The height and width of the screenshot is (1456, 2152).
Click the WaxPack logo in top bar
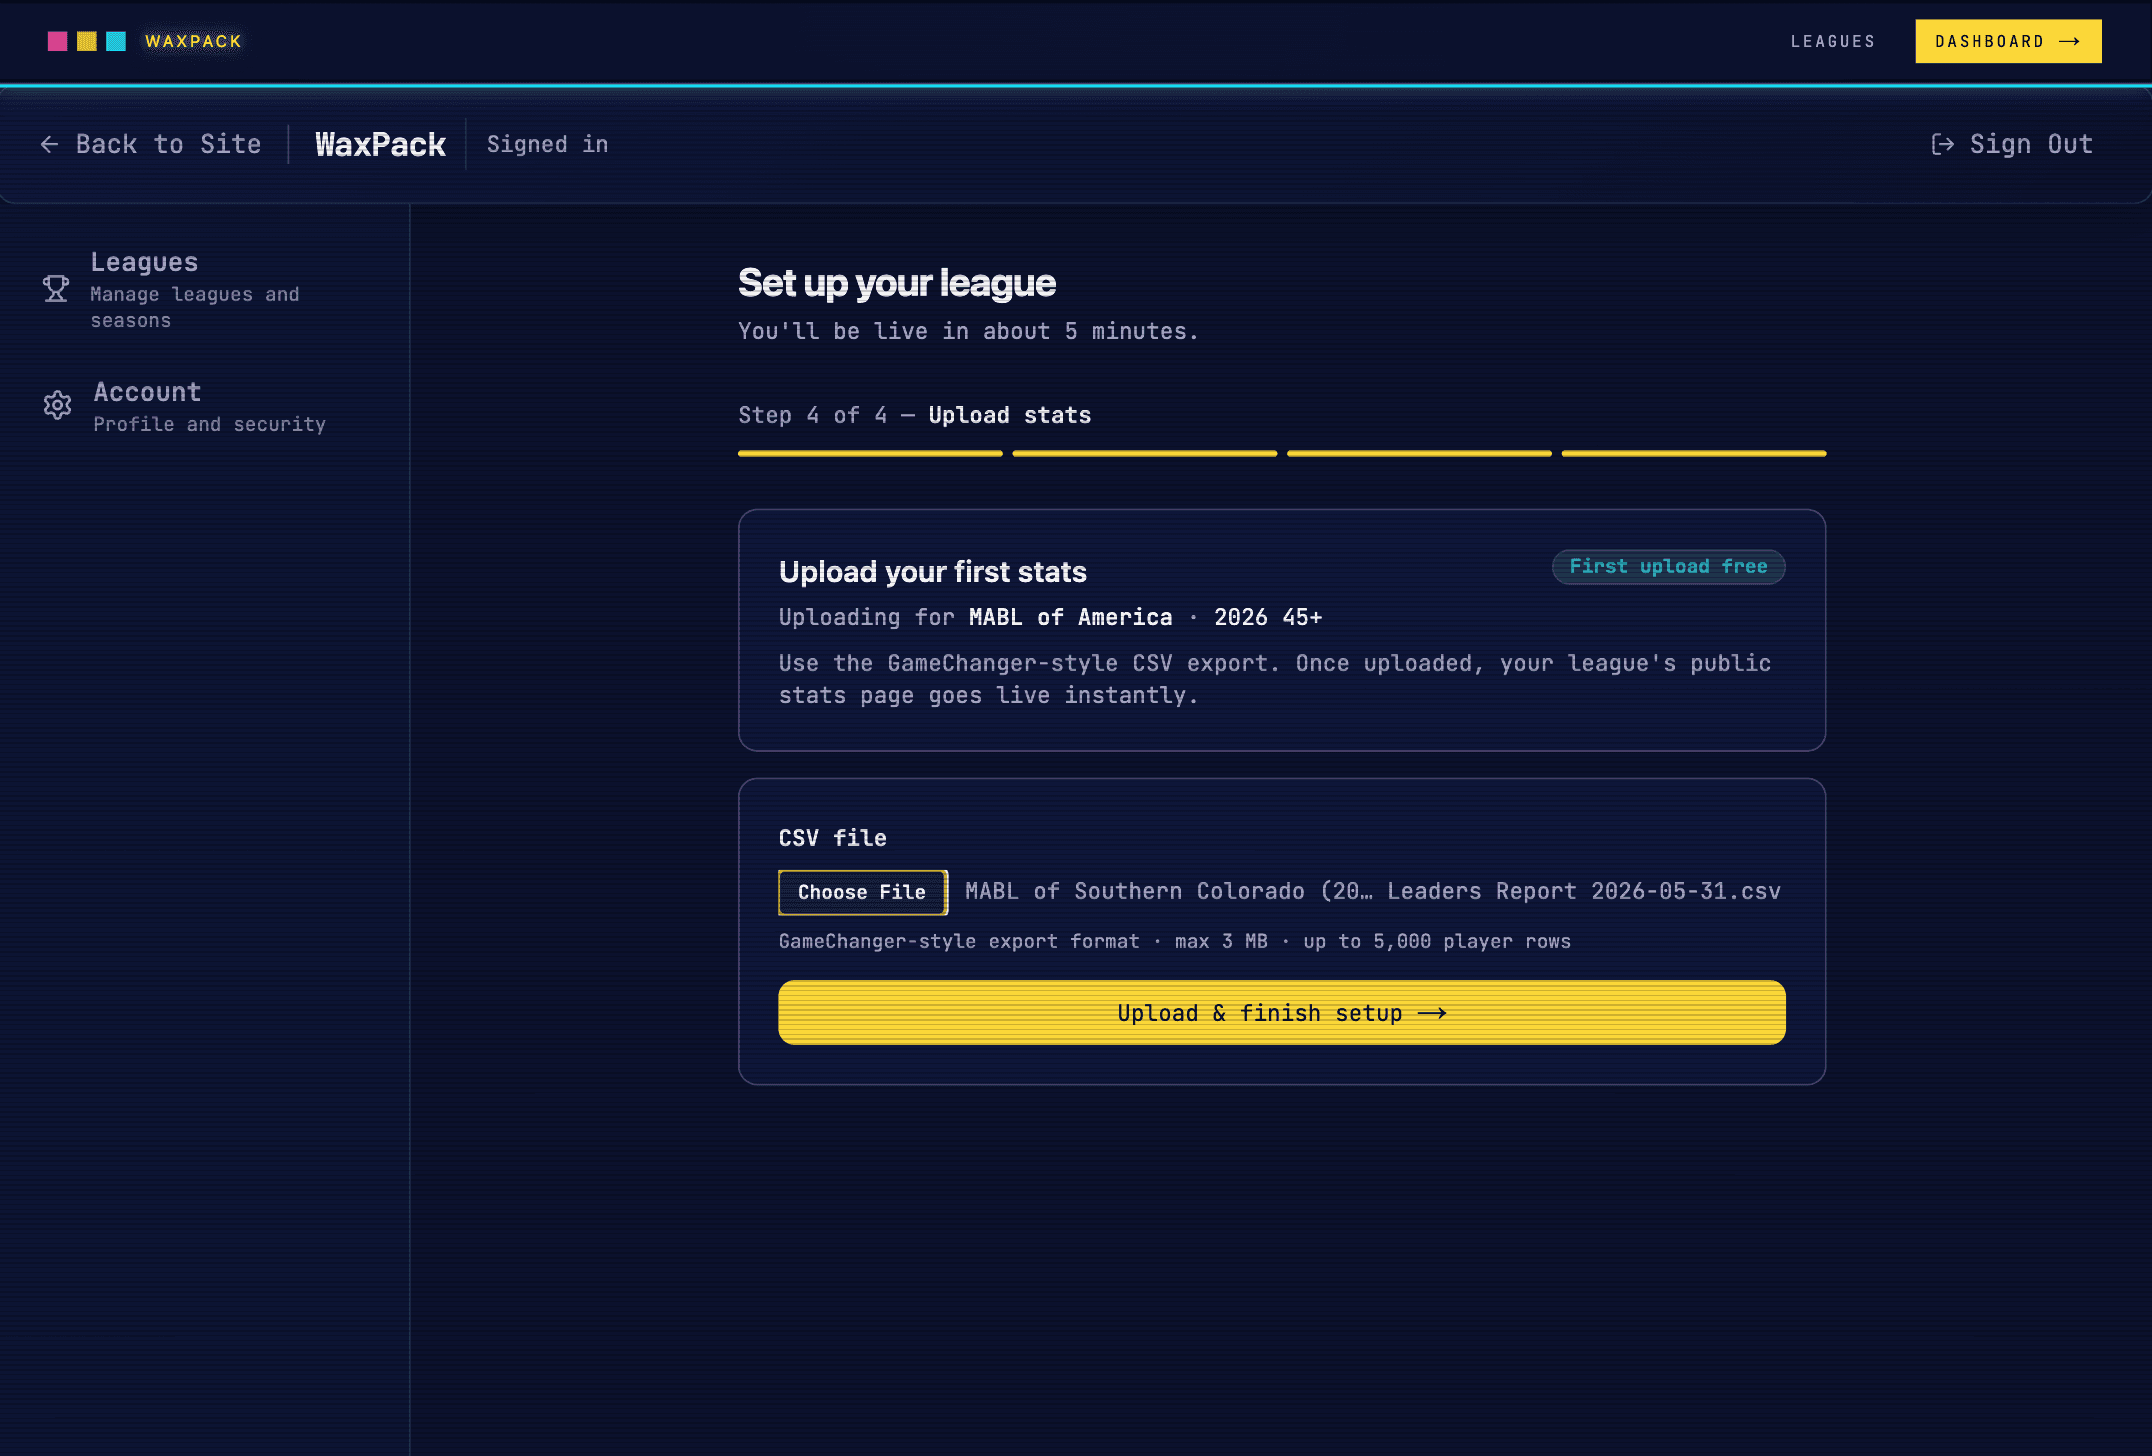coord(145,41)
